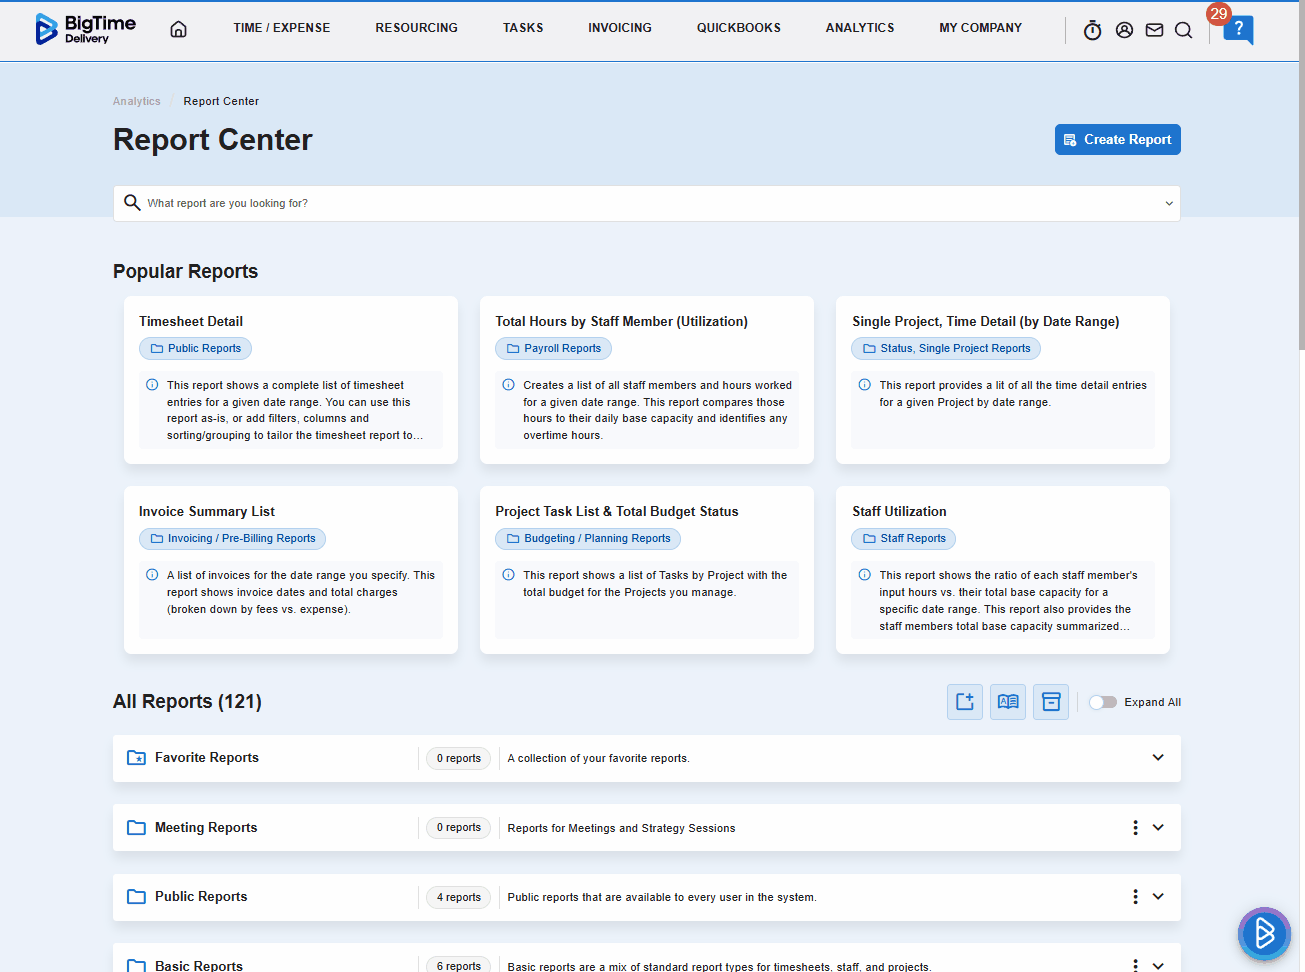Click the BigTime Delivery logo
Screen dimensions: 1305x972
click(84, 29)
